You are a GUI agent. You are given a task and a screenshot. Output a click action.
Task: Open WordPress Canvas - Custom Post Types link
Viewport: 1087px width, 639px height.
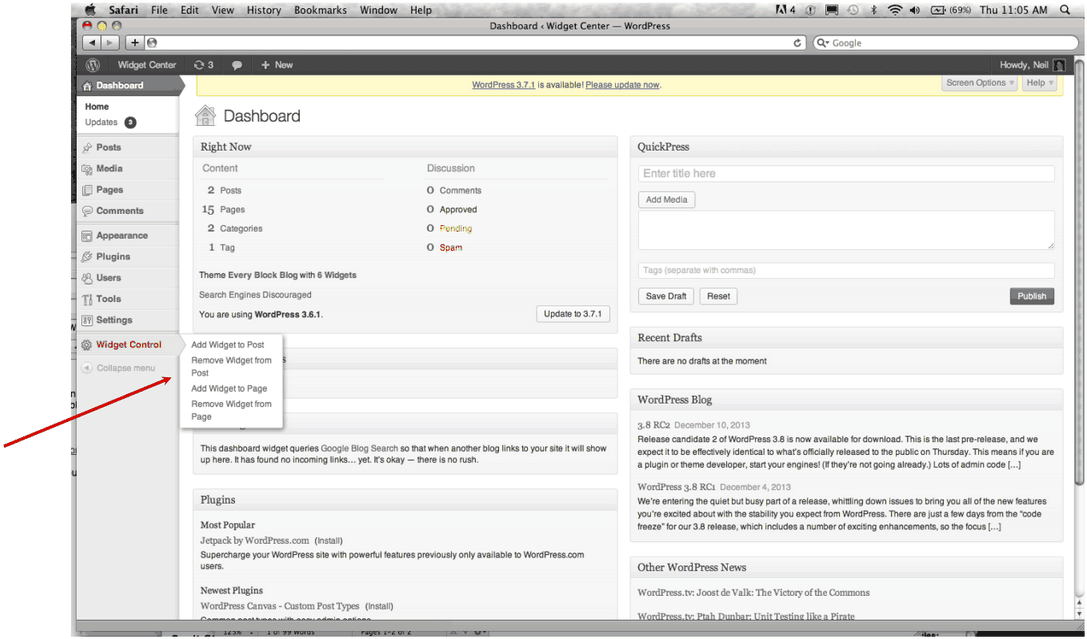(x=280, y=606)
